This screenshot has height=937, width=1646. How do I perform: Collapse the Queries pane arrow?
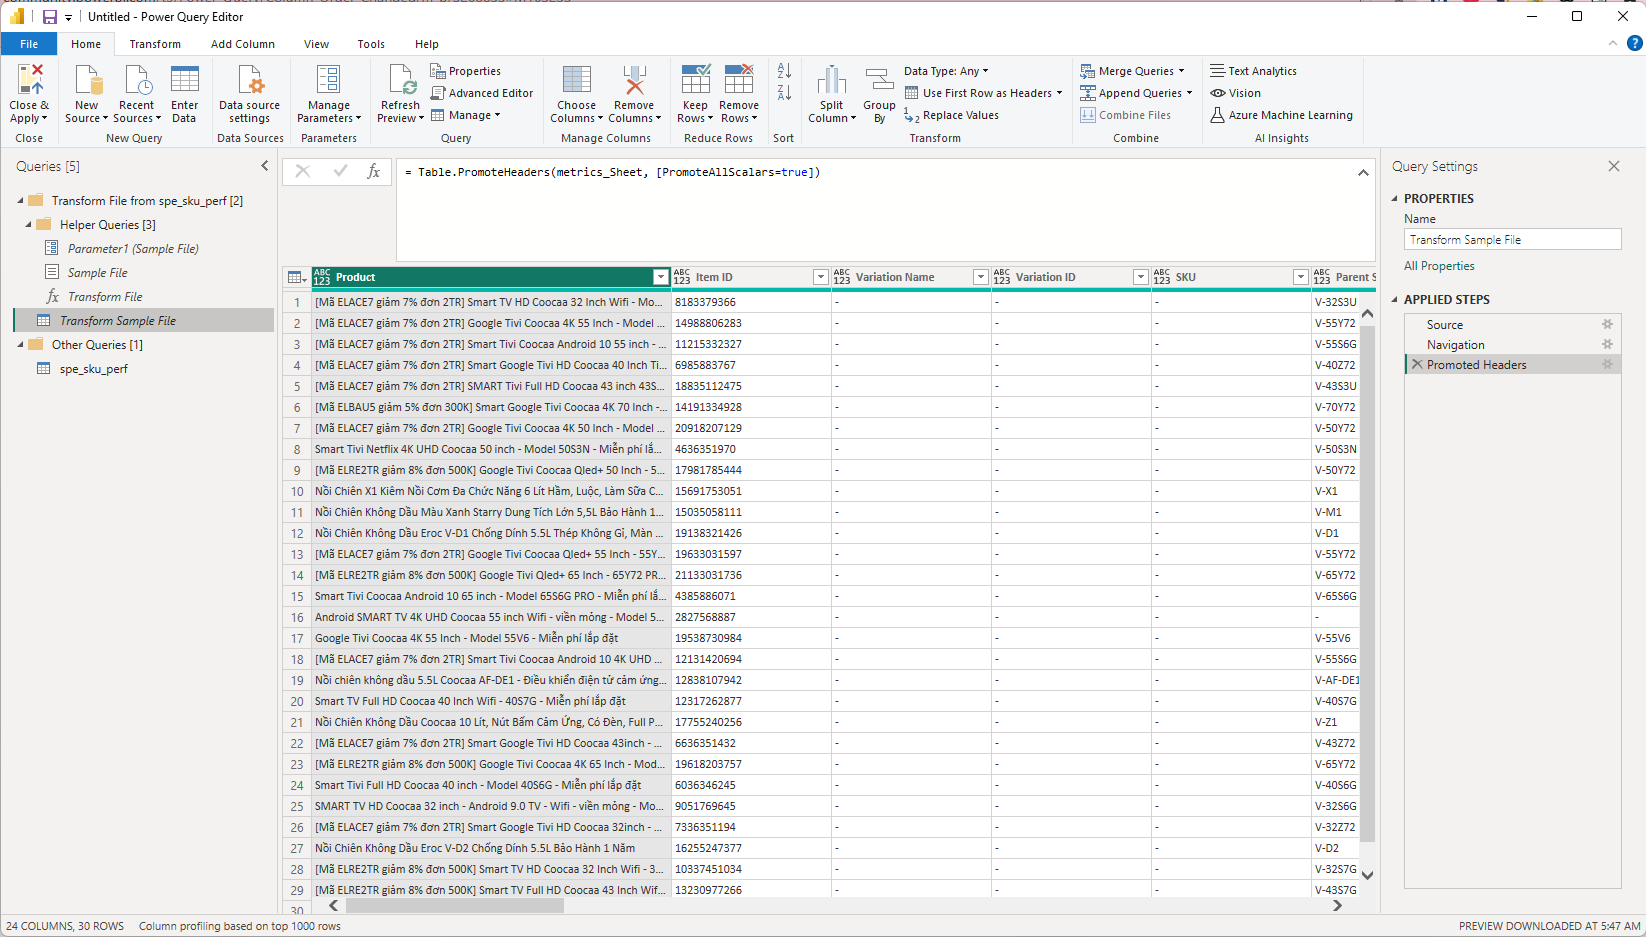265,166
